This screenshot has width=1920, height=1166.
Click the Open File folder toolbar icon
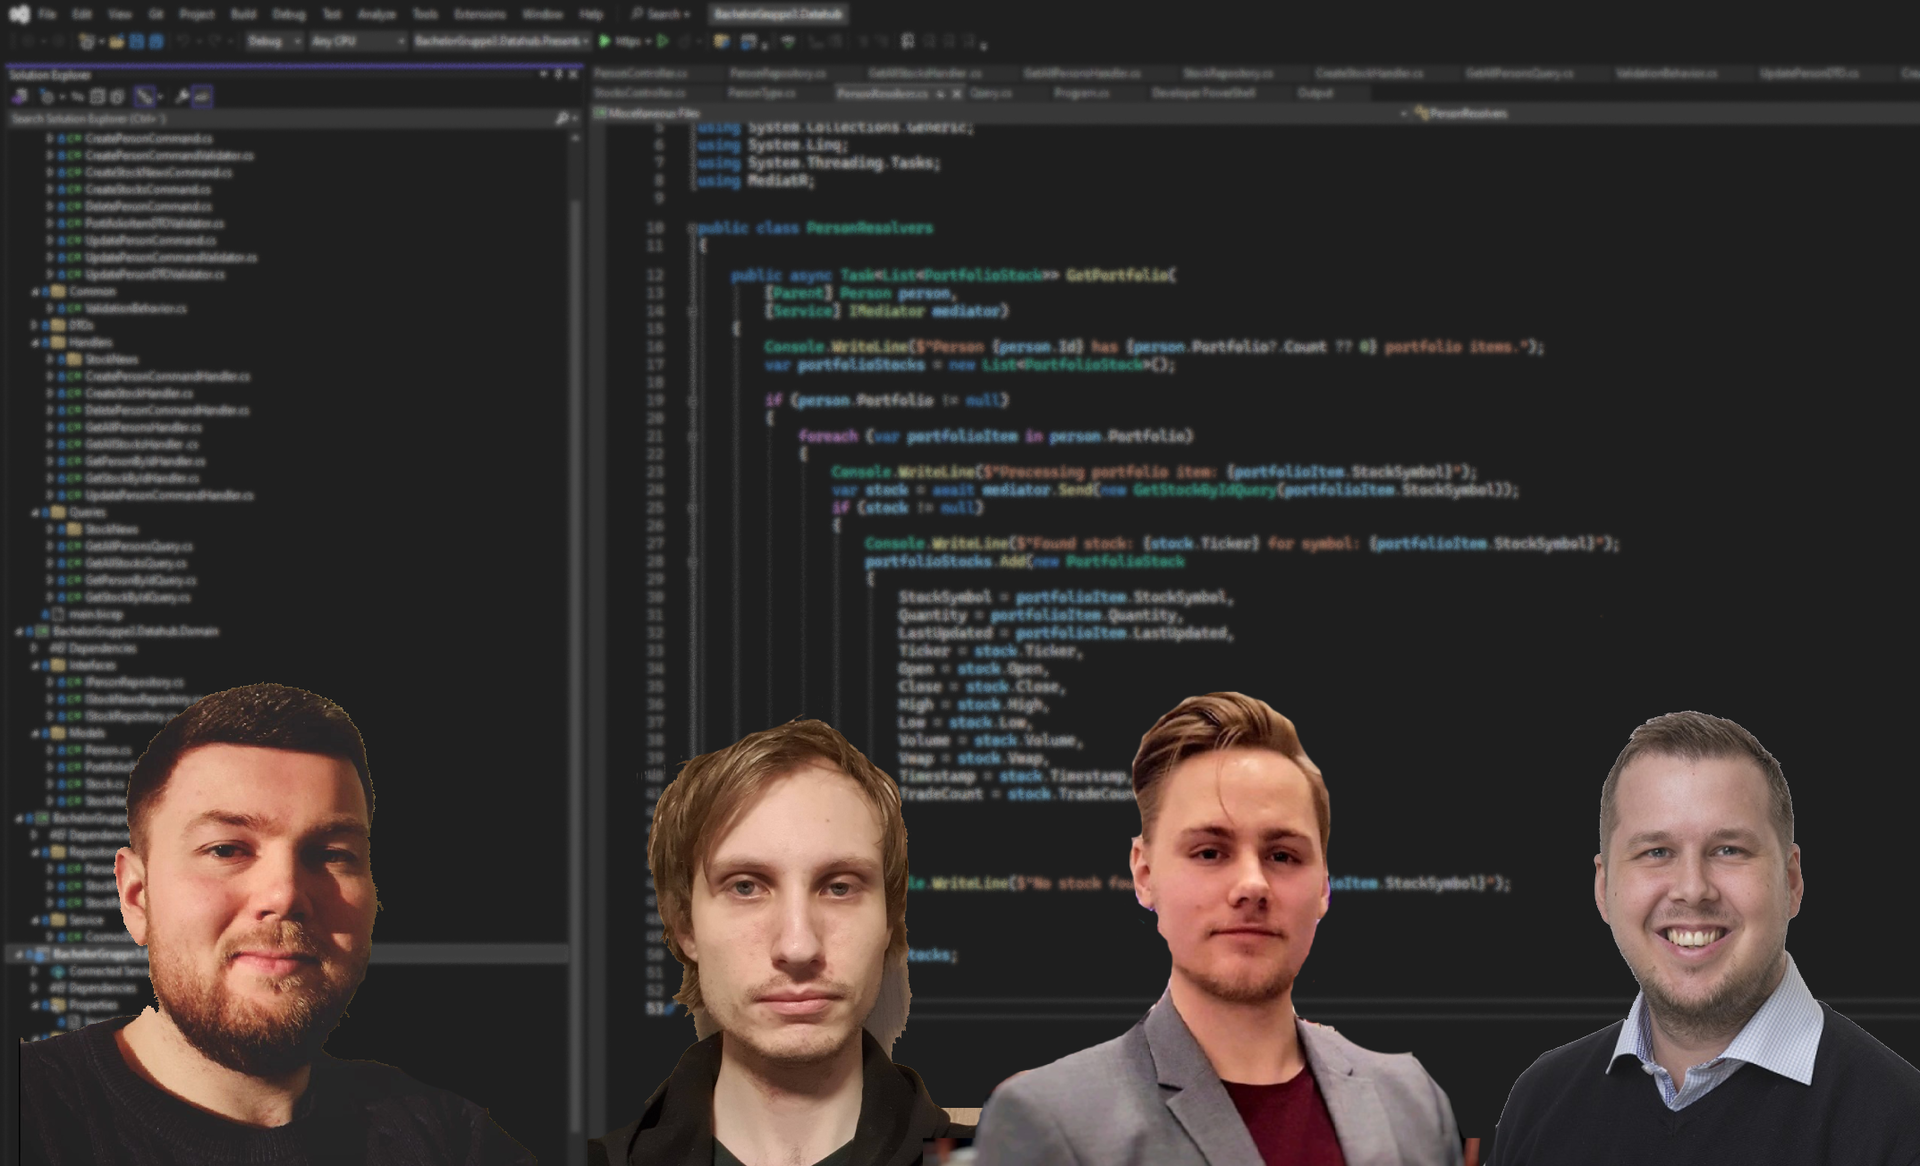point(116,41)
